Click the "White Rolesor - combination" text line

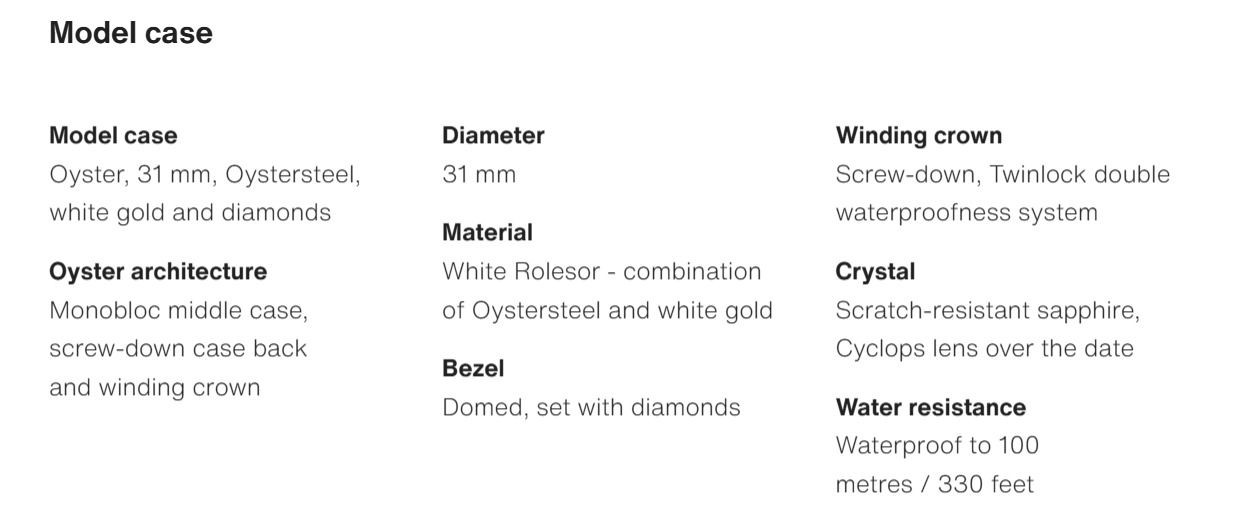coord(602,271)
